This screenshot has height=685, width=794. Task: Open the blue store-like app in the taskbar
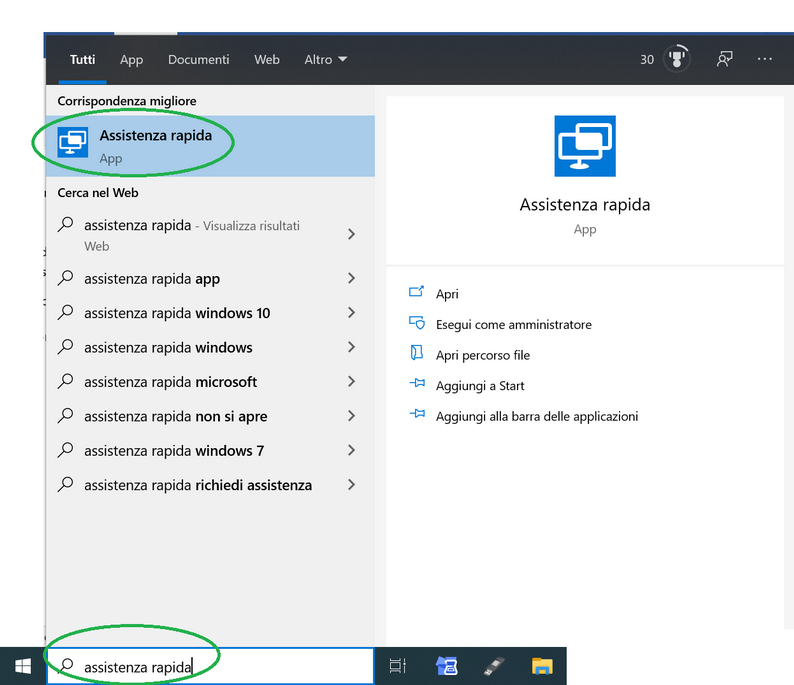(x=447, y=666)
